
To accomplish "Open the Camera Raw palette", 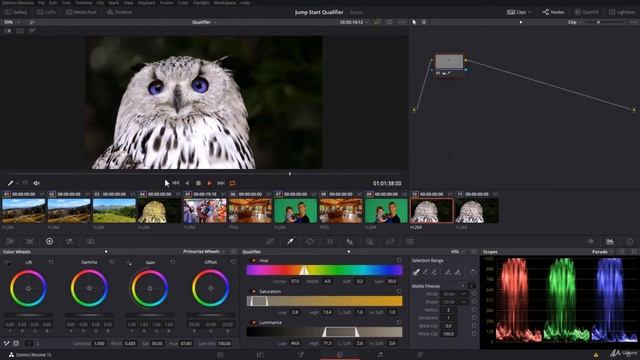I will tap(10, 242).
